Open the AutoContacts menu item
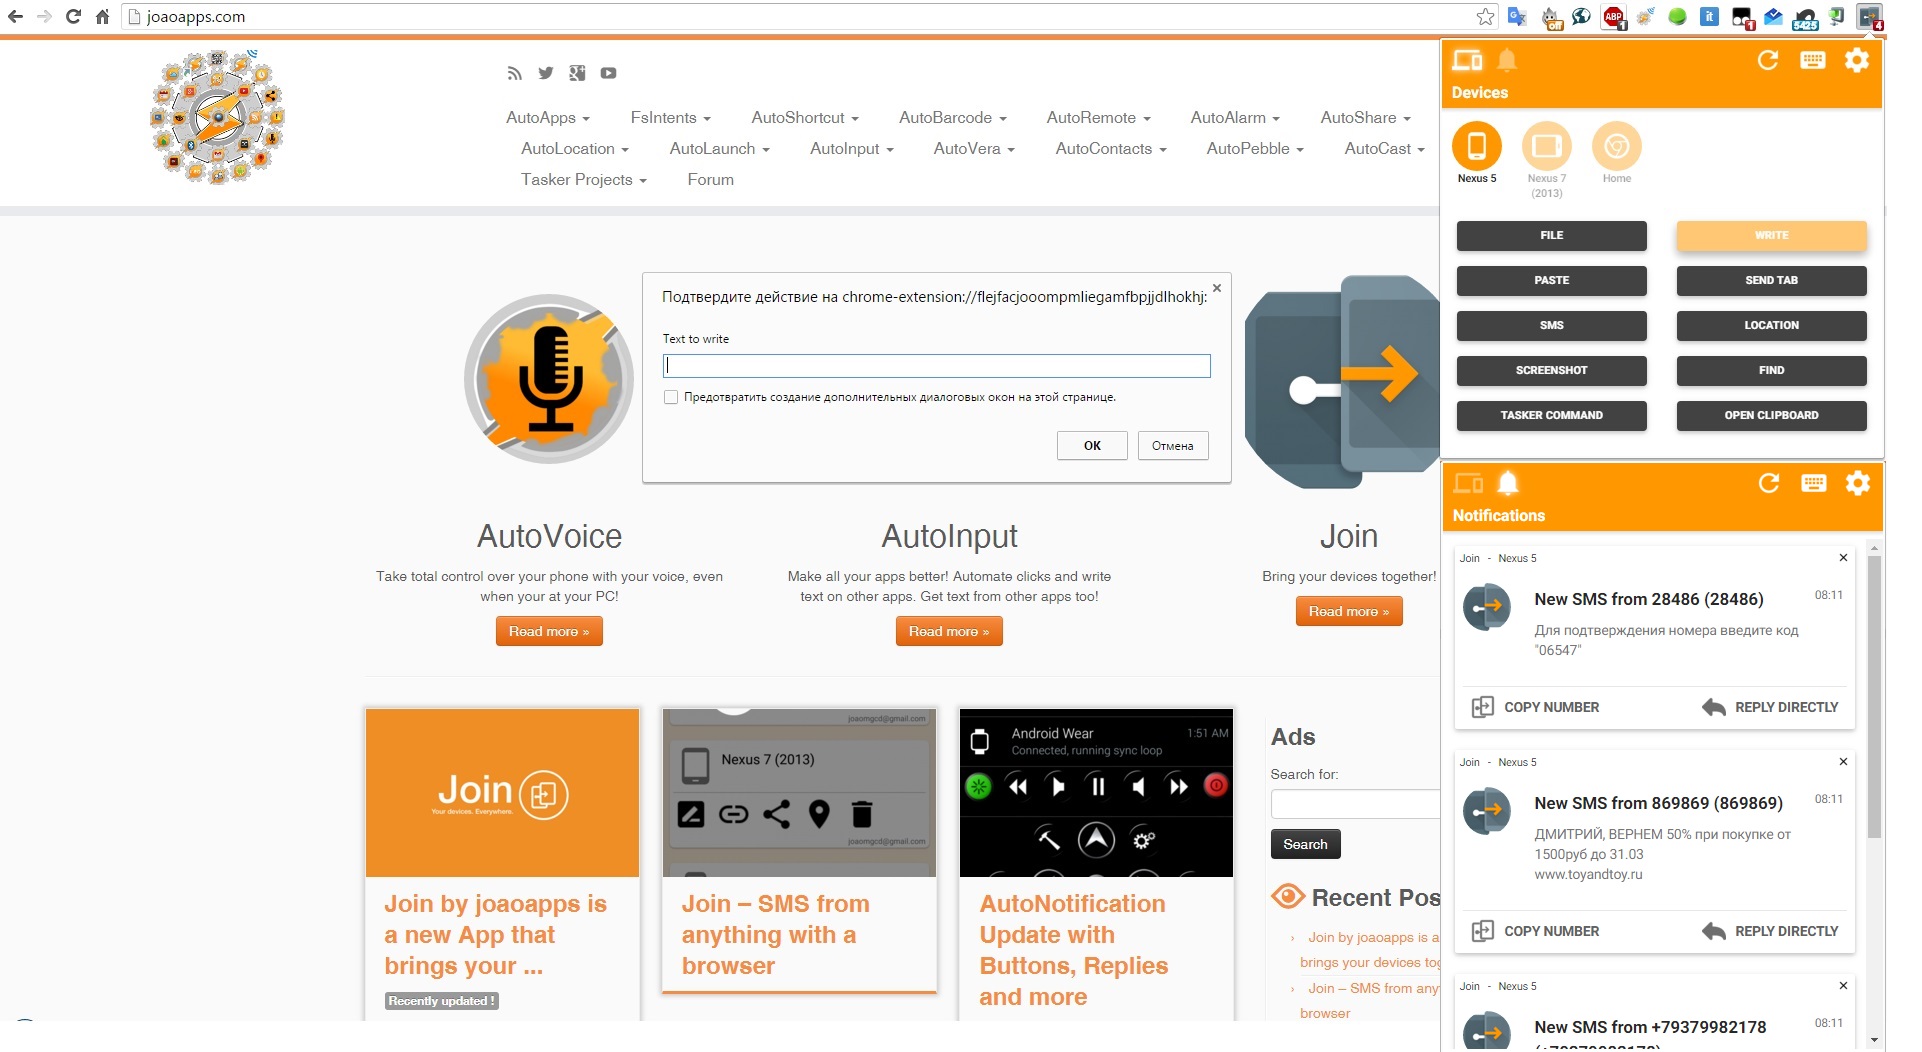This screenshot has width=1922, height=1052. (1111, 148)
